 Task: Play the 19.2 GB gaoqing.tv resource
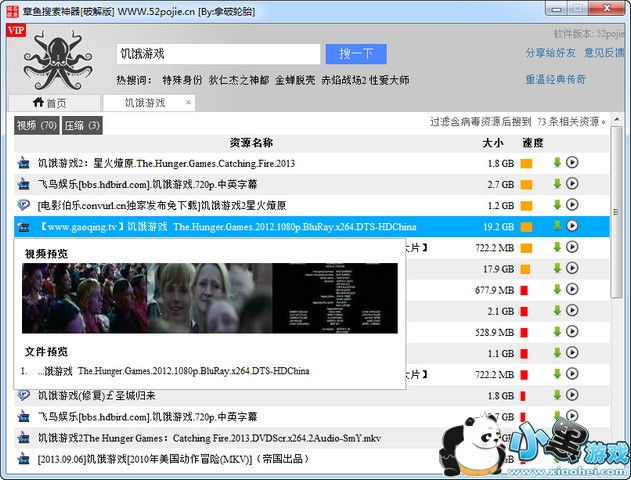(x=572, y=226)
